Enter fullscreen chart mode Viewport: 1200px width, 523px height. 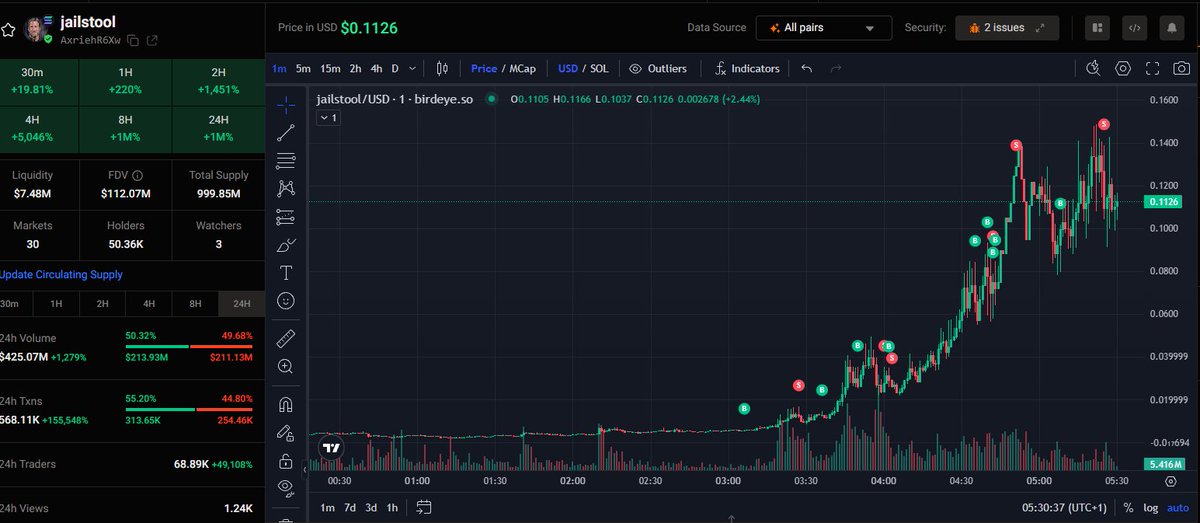pyautogui.click(x=1153, y=69)
